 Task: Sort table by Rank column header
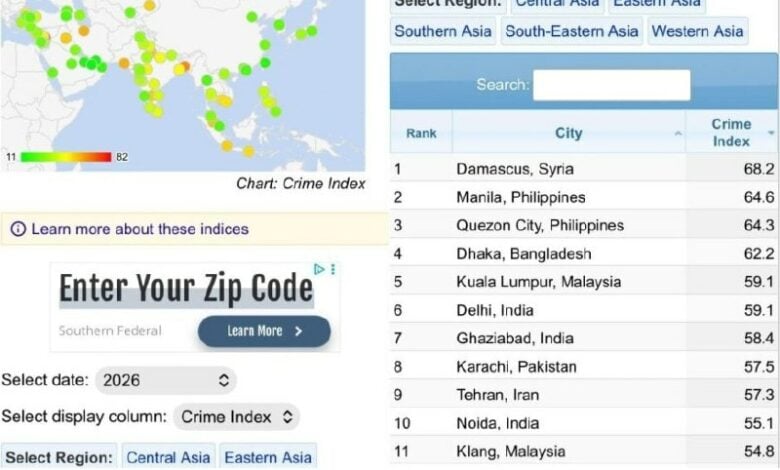pos(421,133)
